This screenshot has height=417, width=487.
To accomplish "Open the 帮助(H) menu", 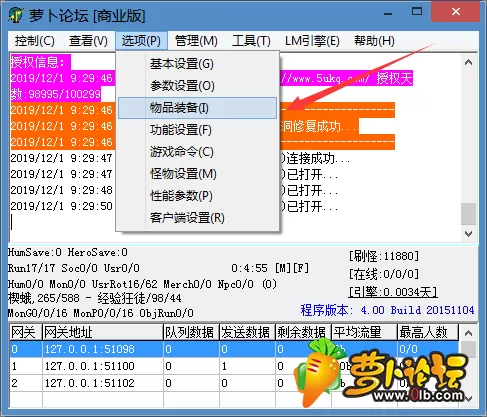I will pos(374,41).
